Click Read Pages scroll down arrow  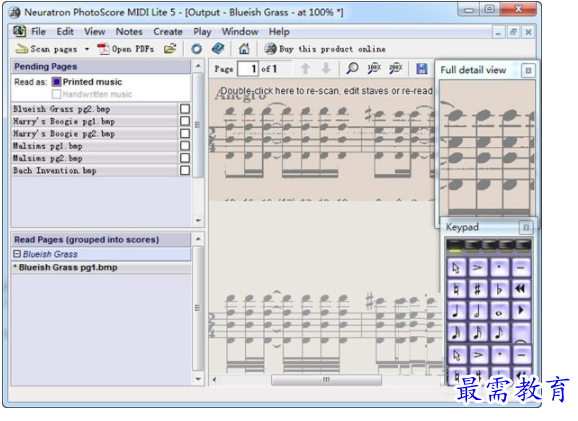click(198, 379)
